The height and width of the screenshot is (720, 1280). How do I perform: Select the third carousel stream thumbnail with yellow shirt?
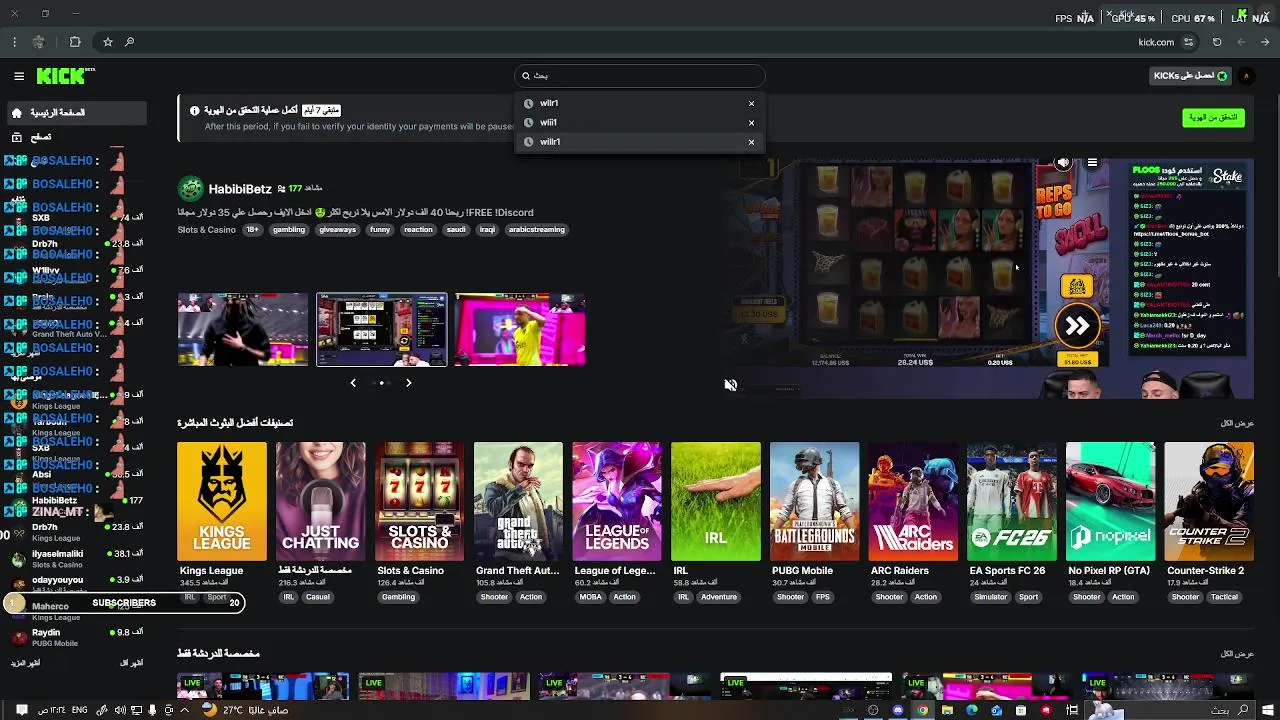(x=520, y=330)
